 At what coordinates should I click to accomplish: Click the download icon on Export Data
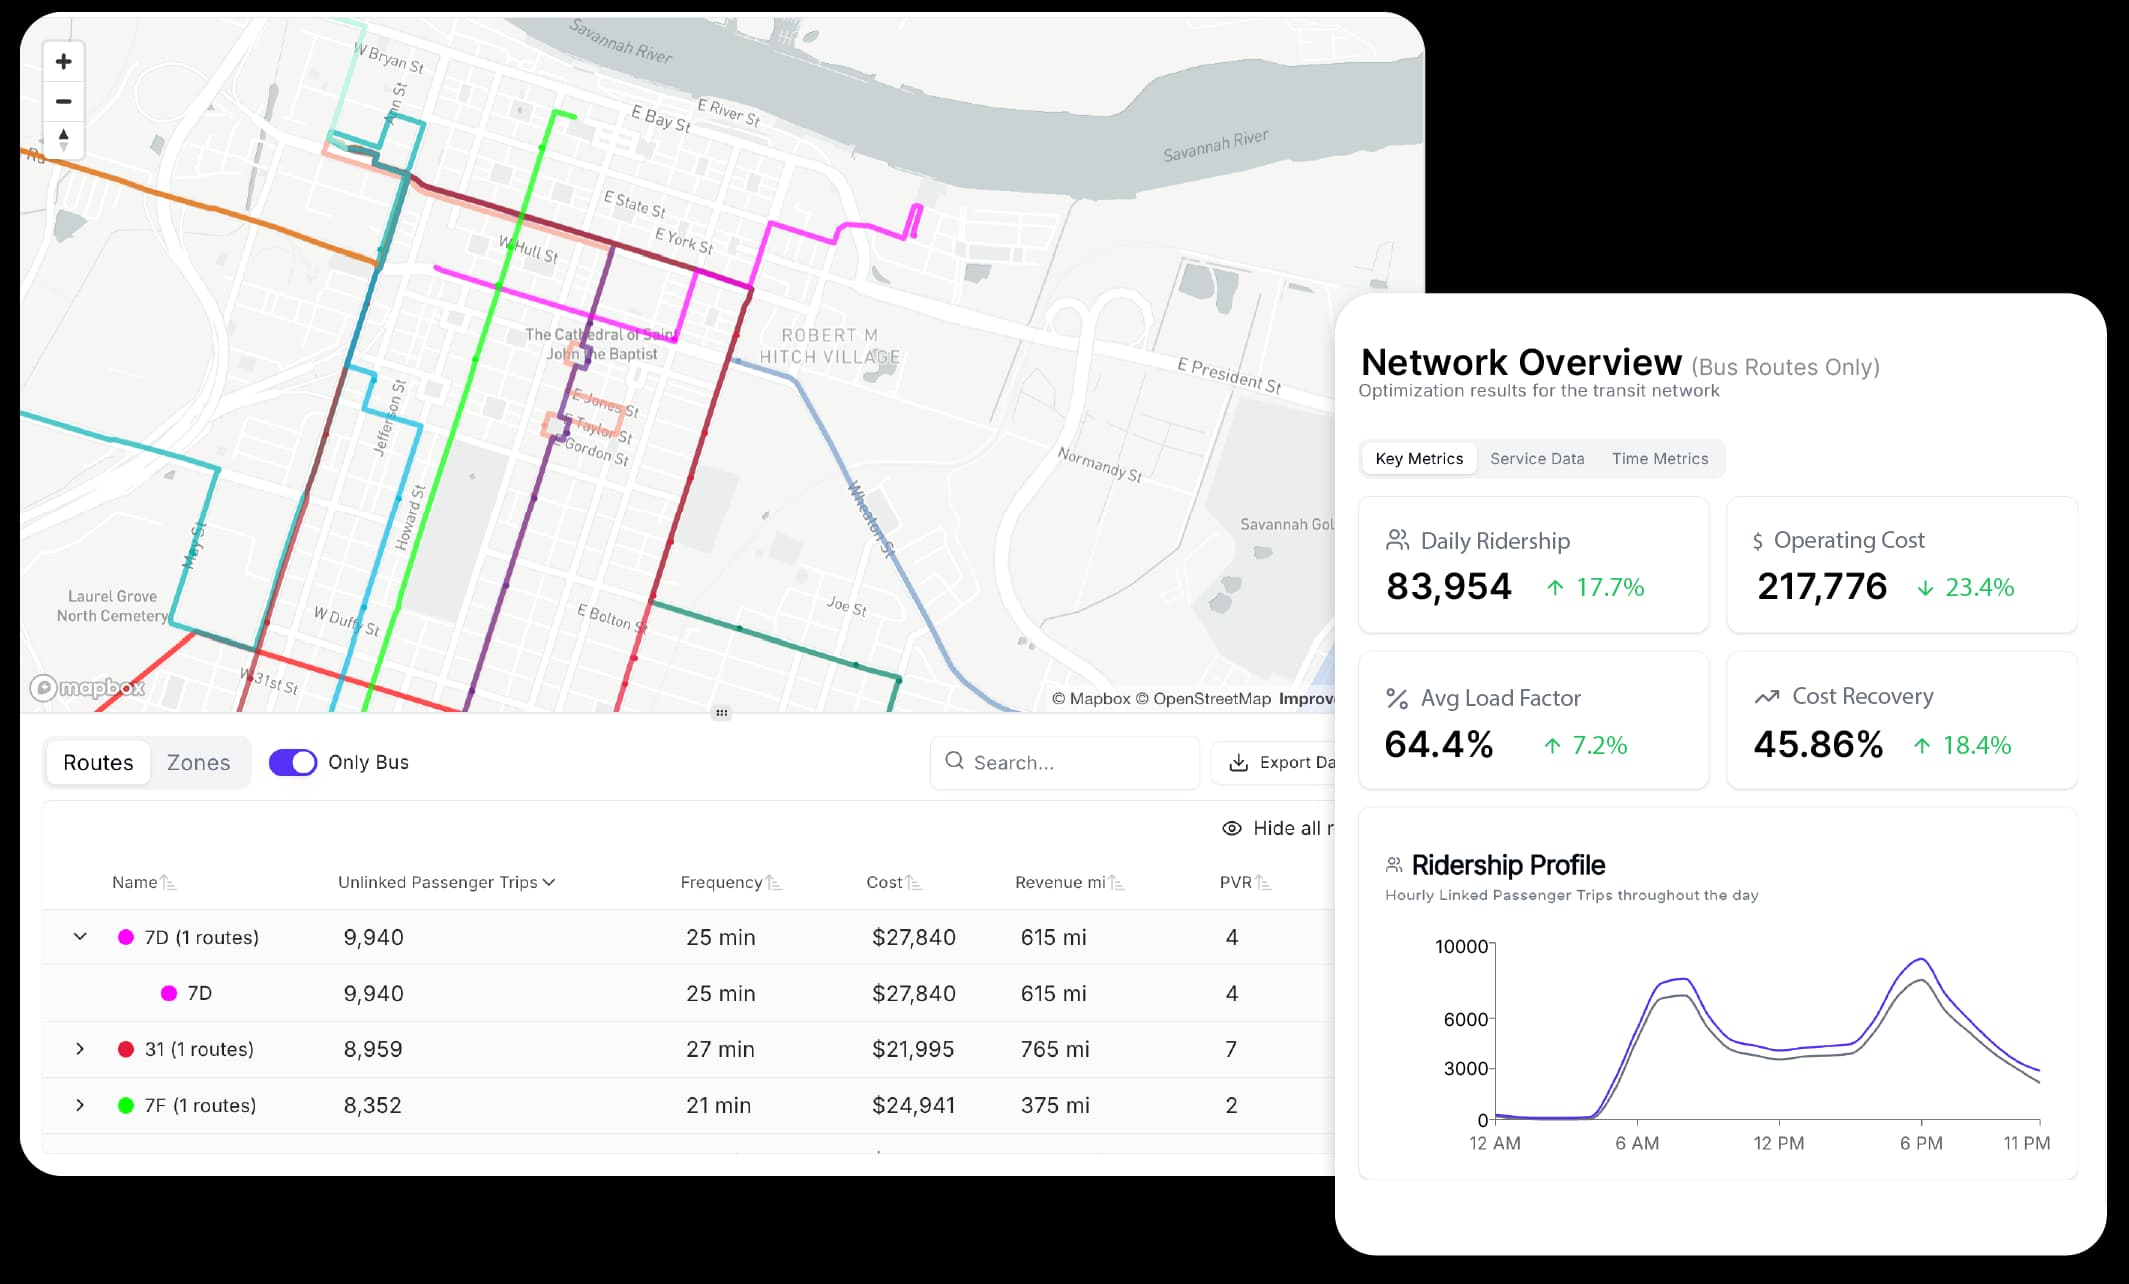tap(1240, 762)
